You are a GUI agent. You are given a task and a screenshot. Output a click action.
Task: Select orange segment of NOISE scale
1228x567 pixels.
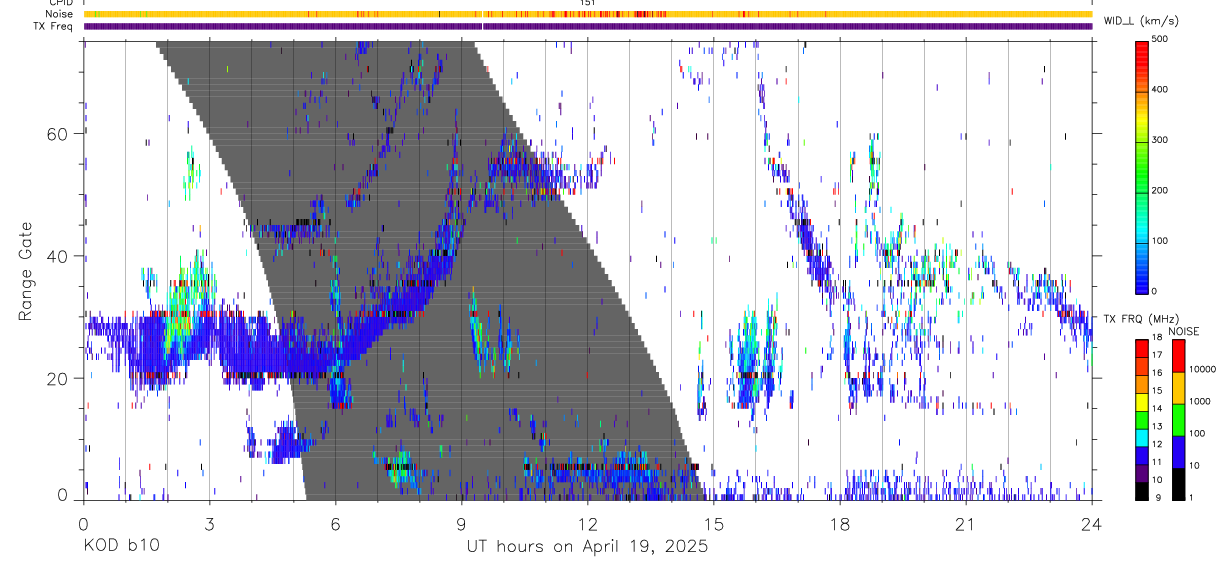point(1178,387)
